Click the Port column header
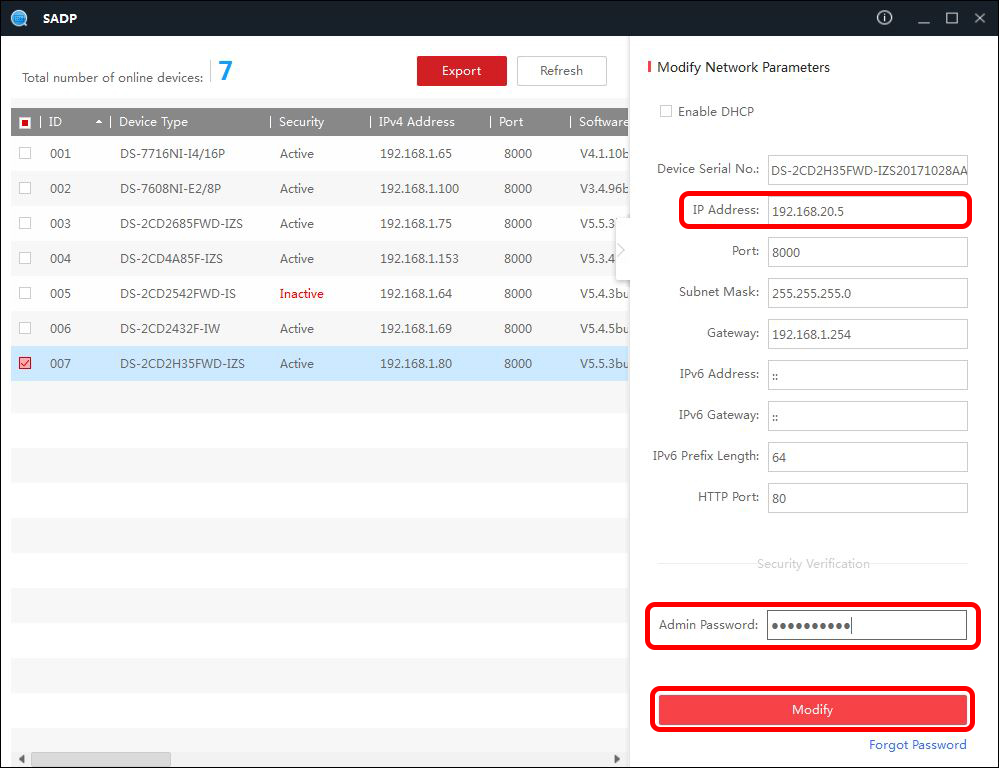 [511, 122]
